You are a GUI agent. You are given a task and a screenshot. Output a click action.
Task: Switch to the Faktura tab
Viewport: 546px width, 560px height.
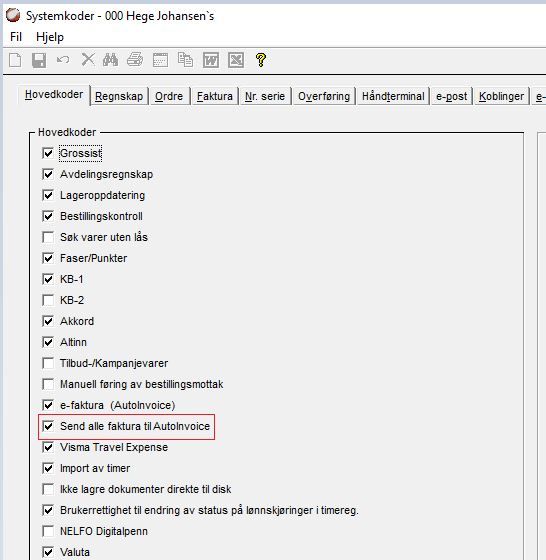[x=215, y=96]
